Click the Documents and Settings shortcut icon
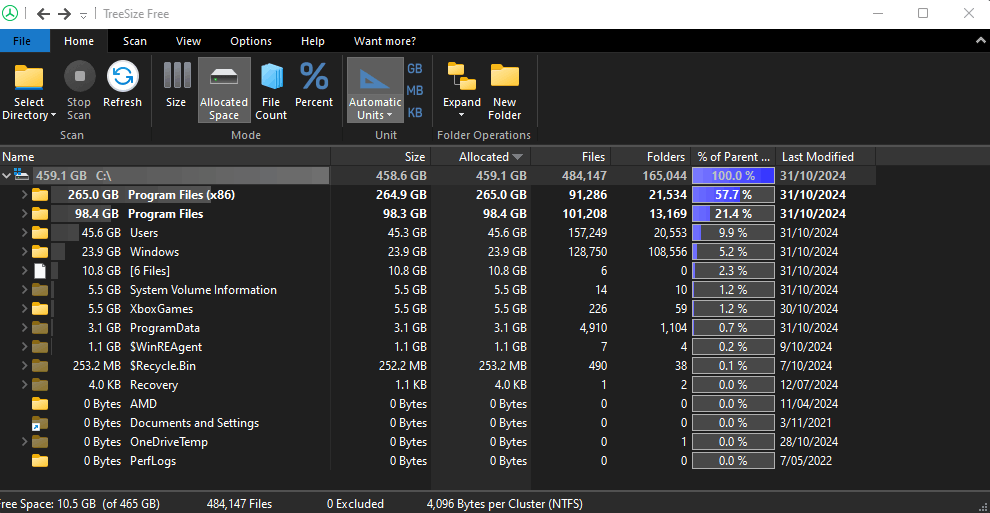Image resolution: width=990 pixels, height=513 pixels. click(x=39, y=423)
